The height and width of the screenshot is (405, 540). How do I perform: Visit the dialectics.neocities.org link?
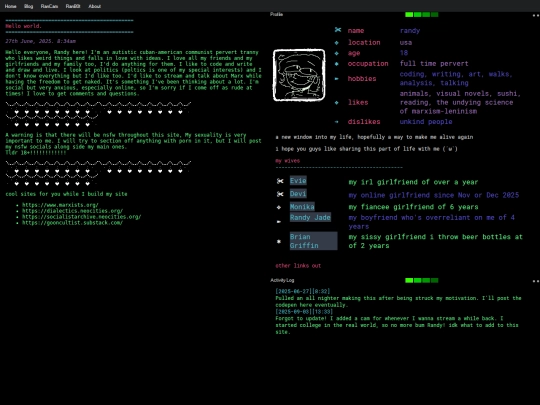click(72, 211)
